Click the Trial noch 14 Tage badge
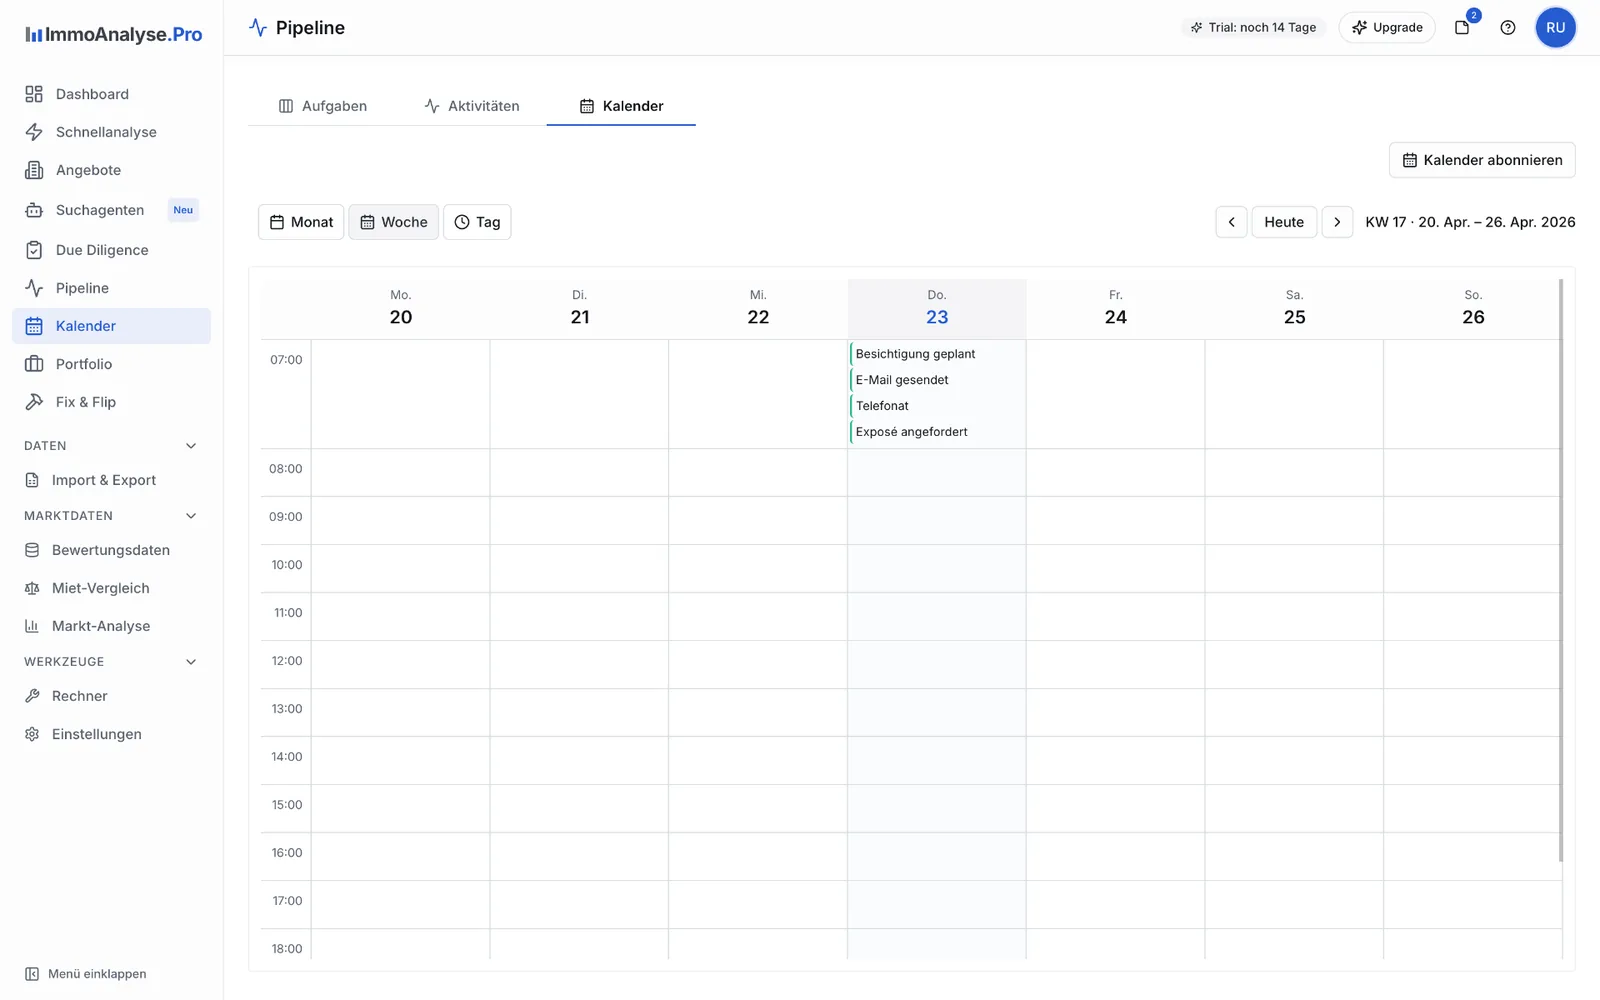This screenshot has width=1600, height=1000. 1253,27
